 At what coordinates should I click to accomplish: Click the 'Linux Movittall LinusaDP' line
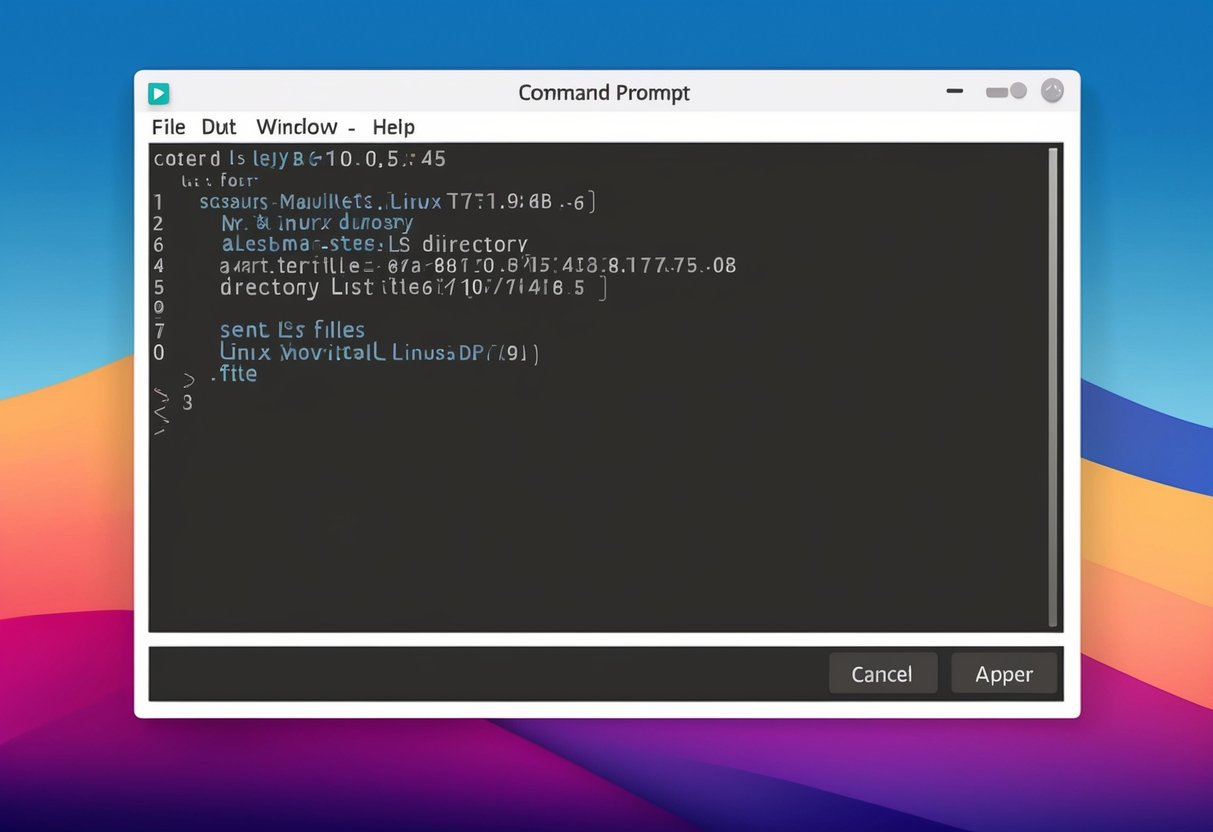click(378, 352)
